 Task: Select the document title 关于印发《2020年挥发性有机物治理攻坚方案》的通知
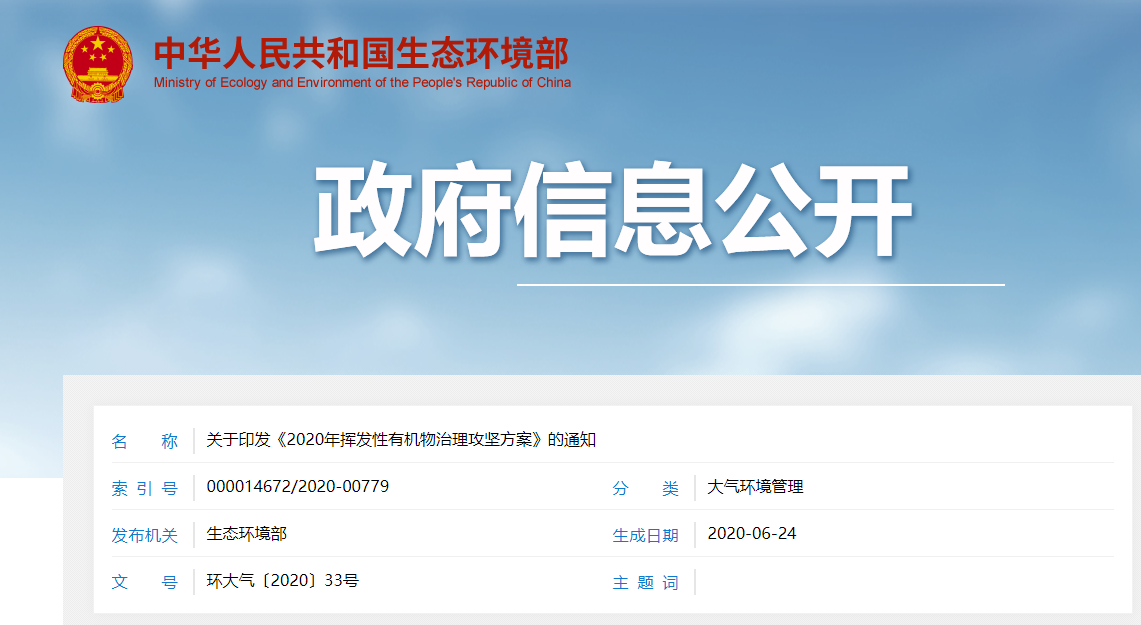click(x=401, y=439)
